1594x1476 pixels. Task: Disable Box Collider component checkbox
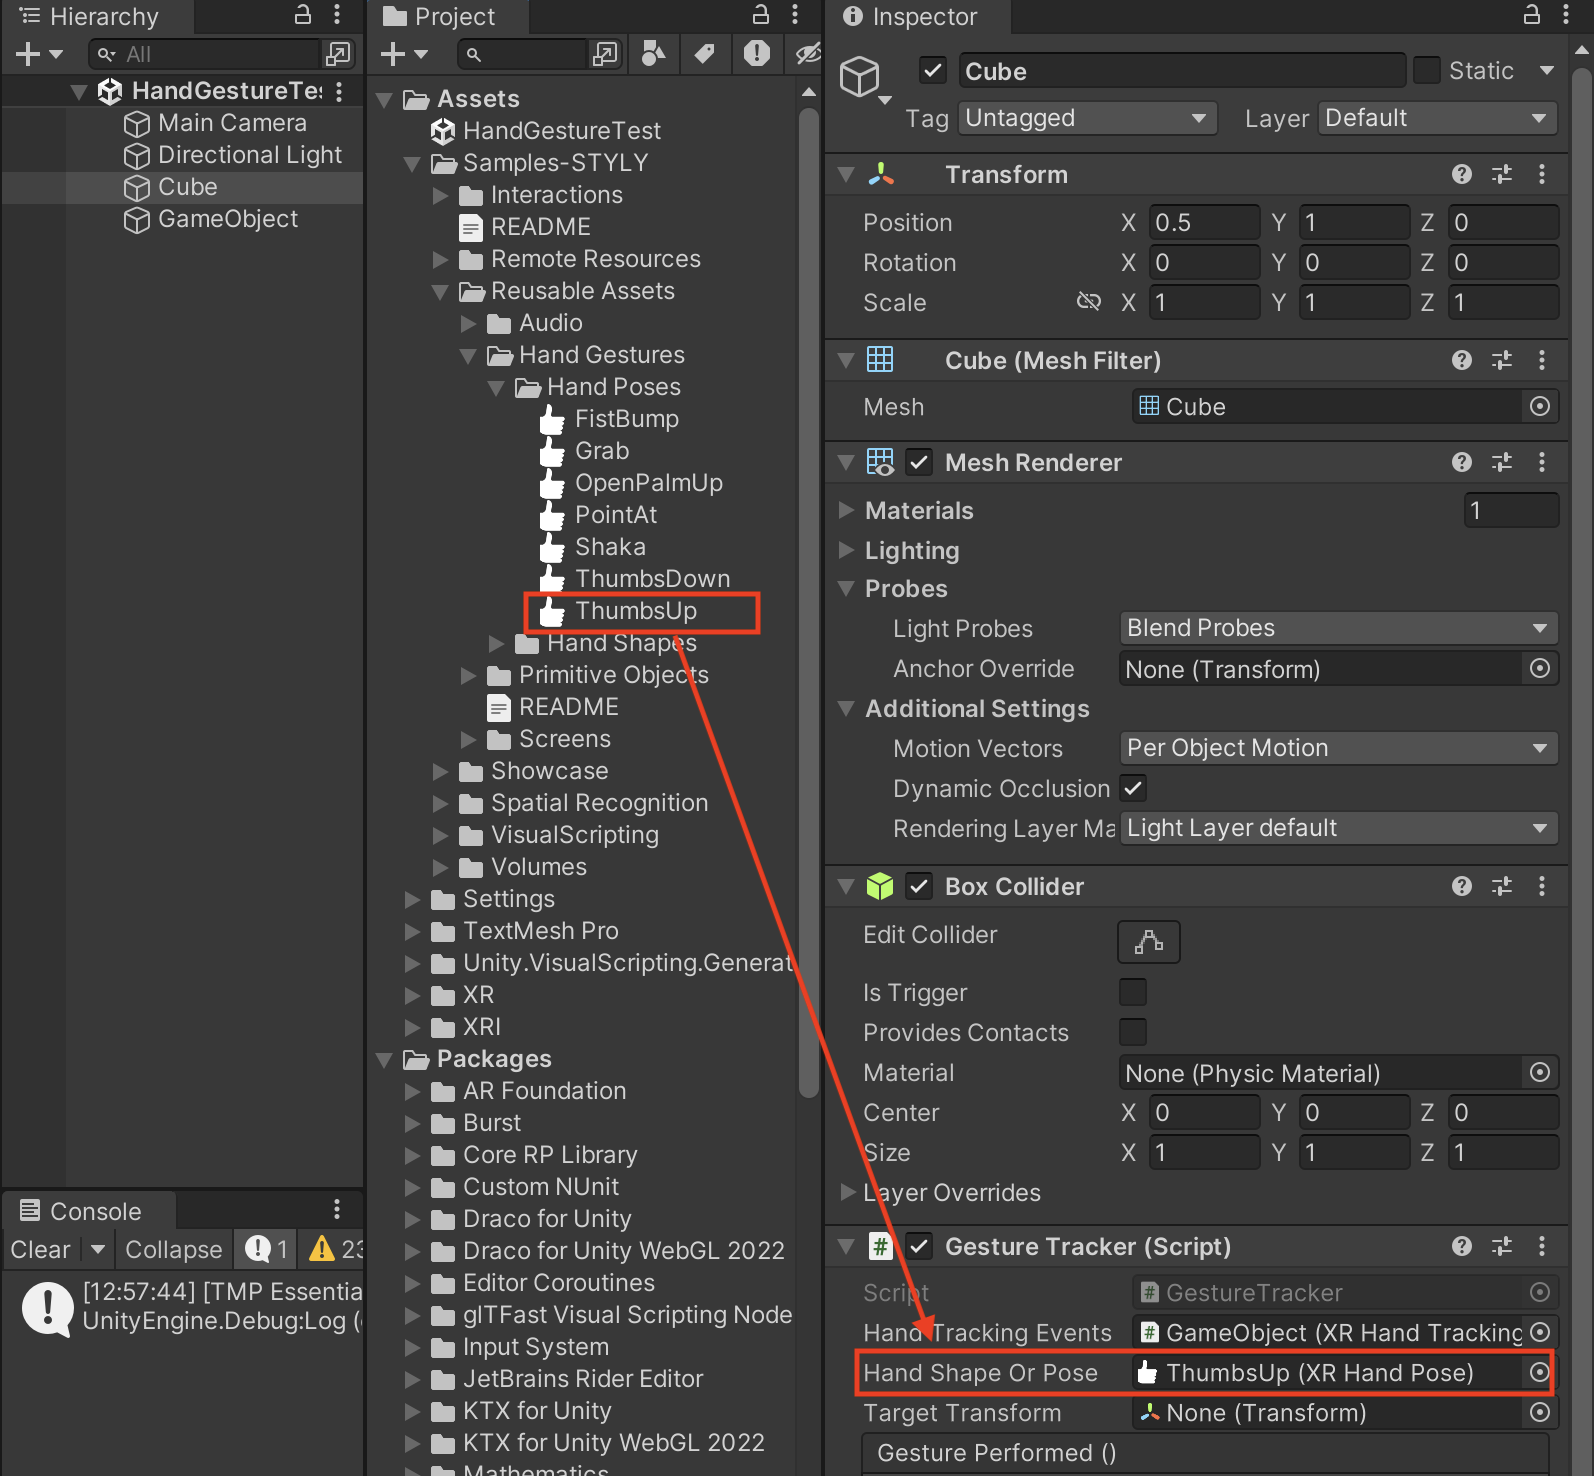coord(919,886)
